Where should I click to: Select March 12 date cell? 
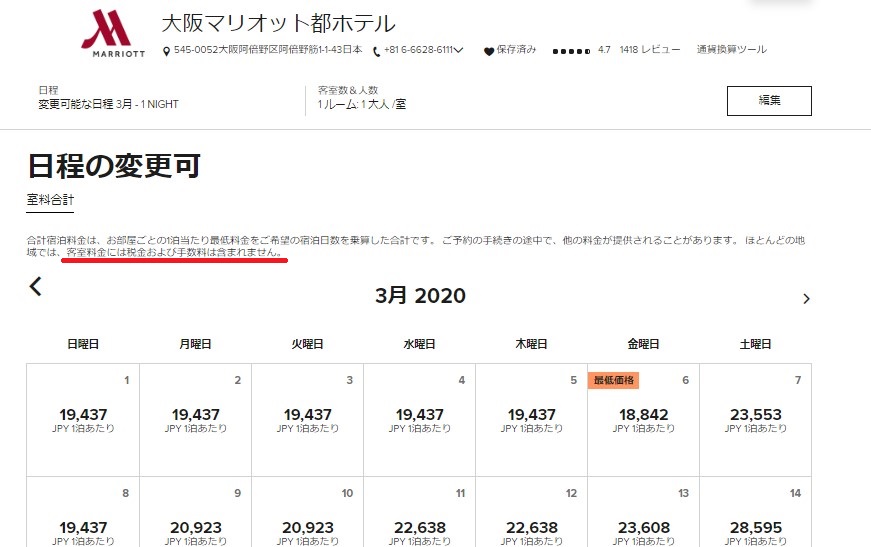coord(532,512)
